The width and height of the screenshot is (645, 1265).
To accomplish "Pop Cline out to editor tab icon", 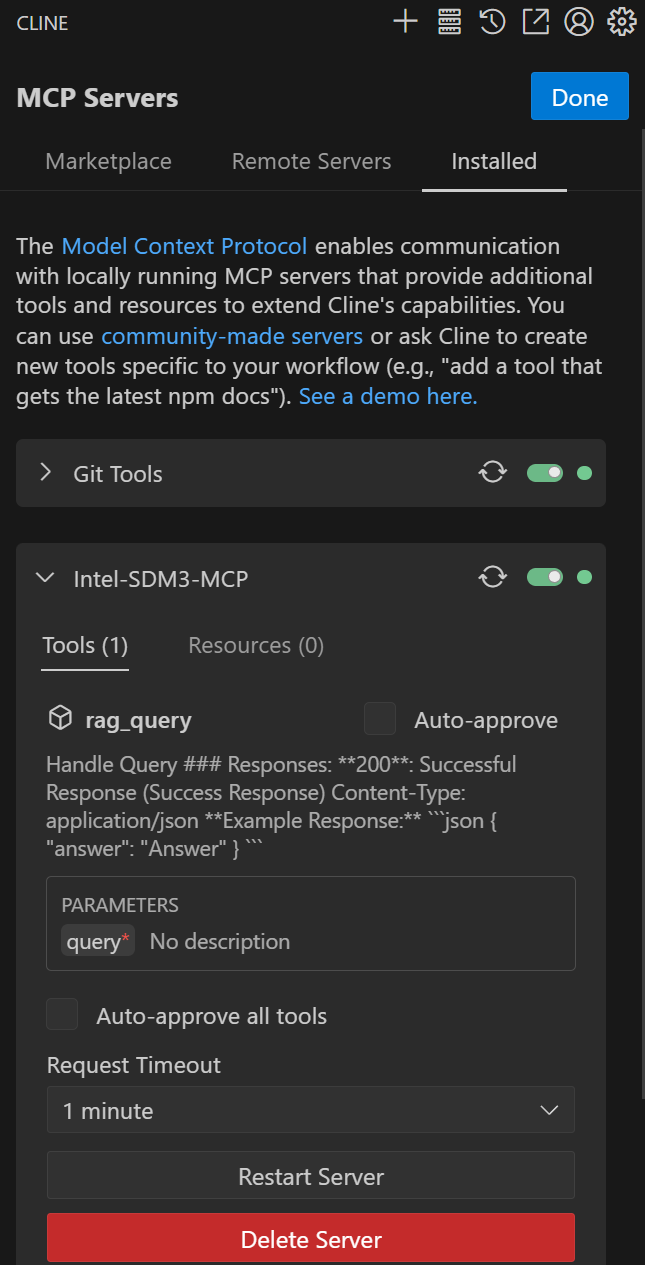I will [536, 22].
